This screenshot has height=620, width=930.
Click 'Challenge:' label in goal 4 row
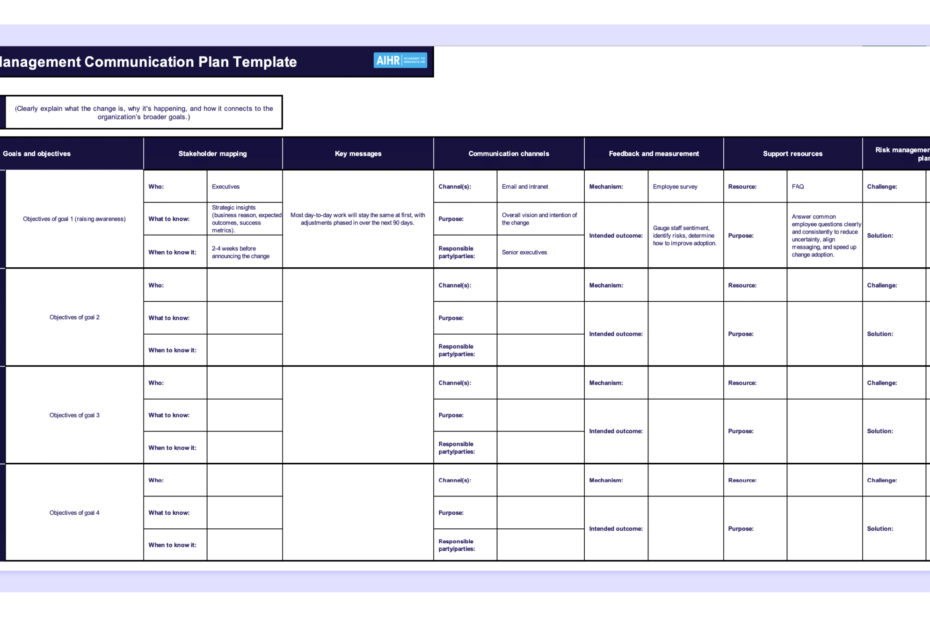click(x=882, y=481)
